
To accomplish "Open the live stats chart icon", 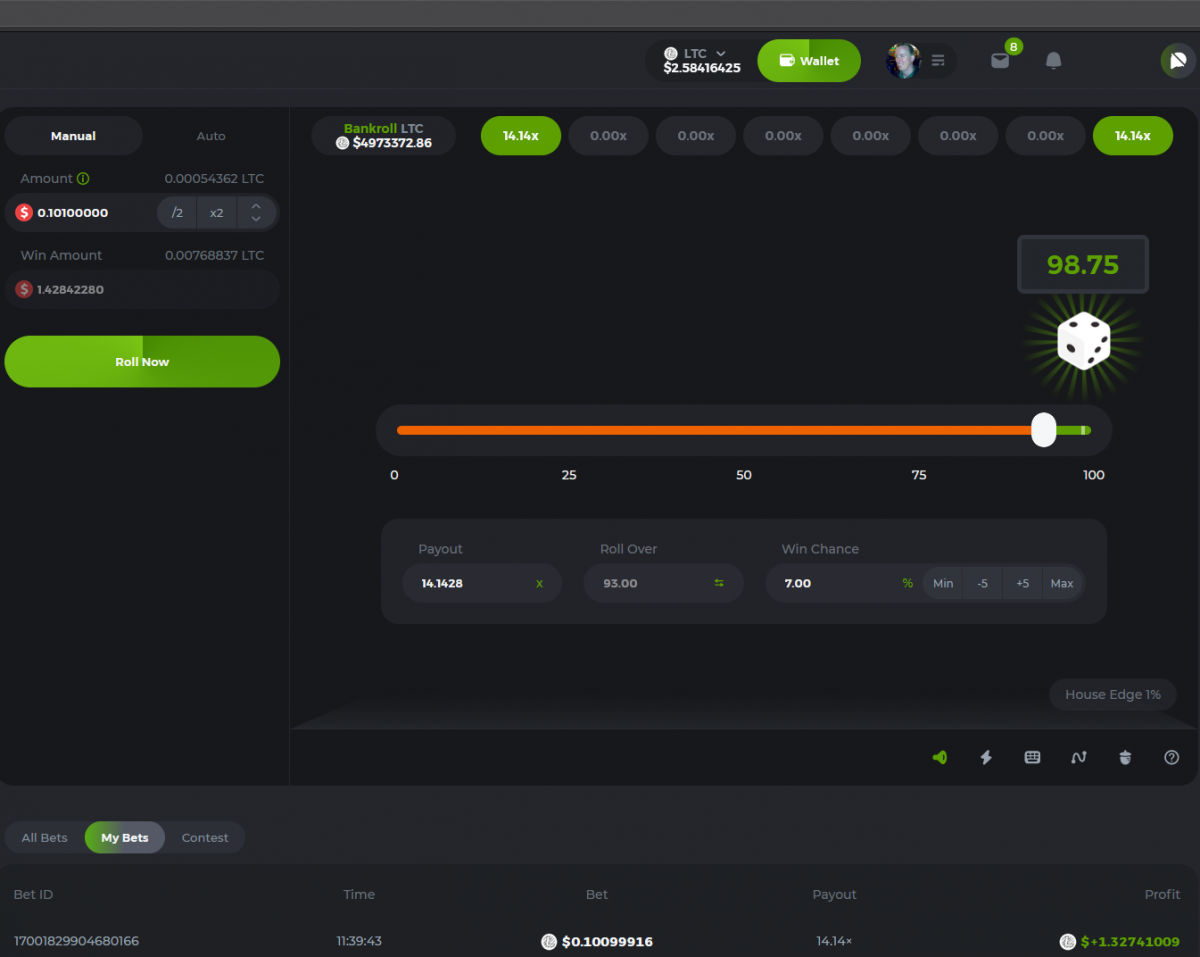I will point(1078,758).
